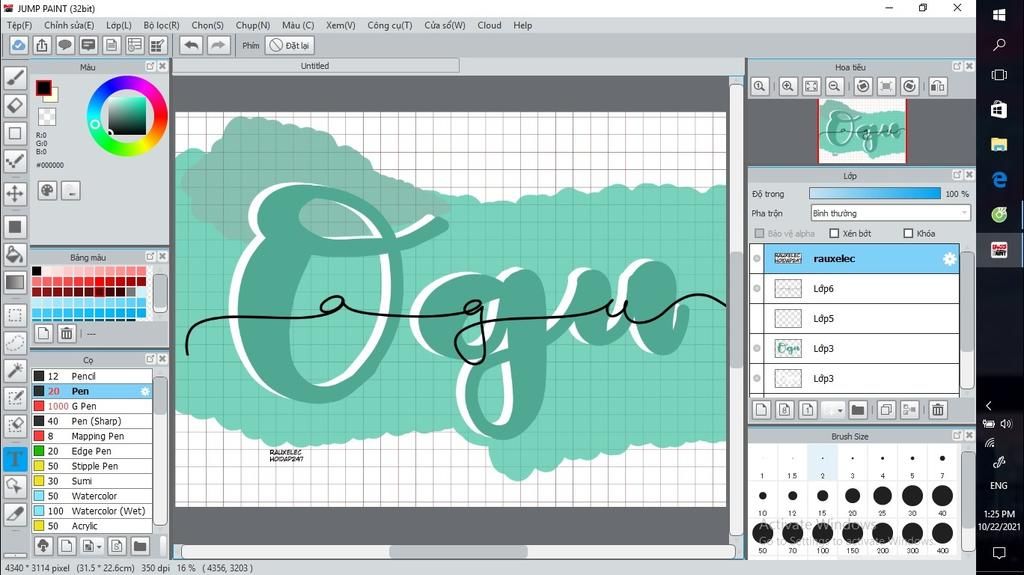Click the Undo arrow in toolbar
Screen dimensions: 1024x575
[x=191, y=45]
